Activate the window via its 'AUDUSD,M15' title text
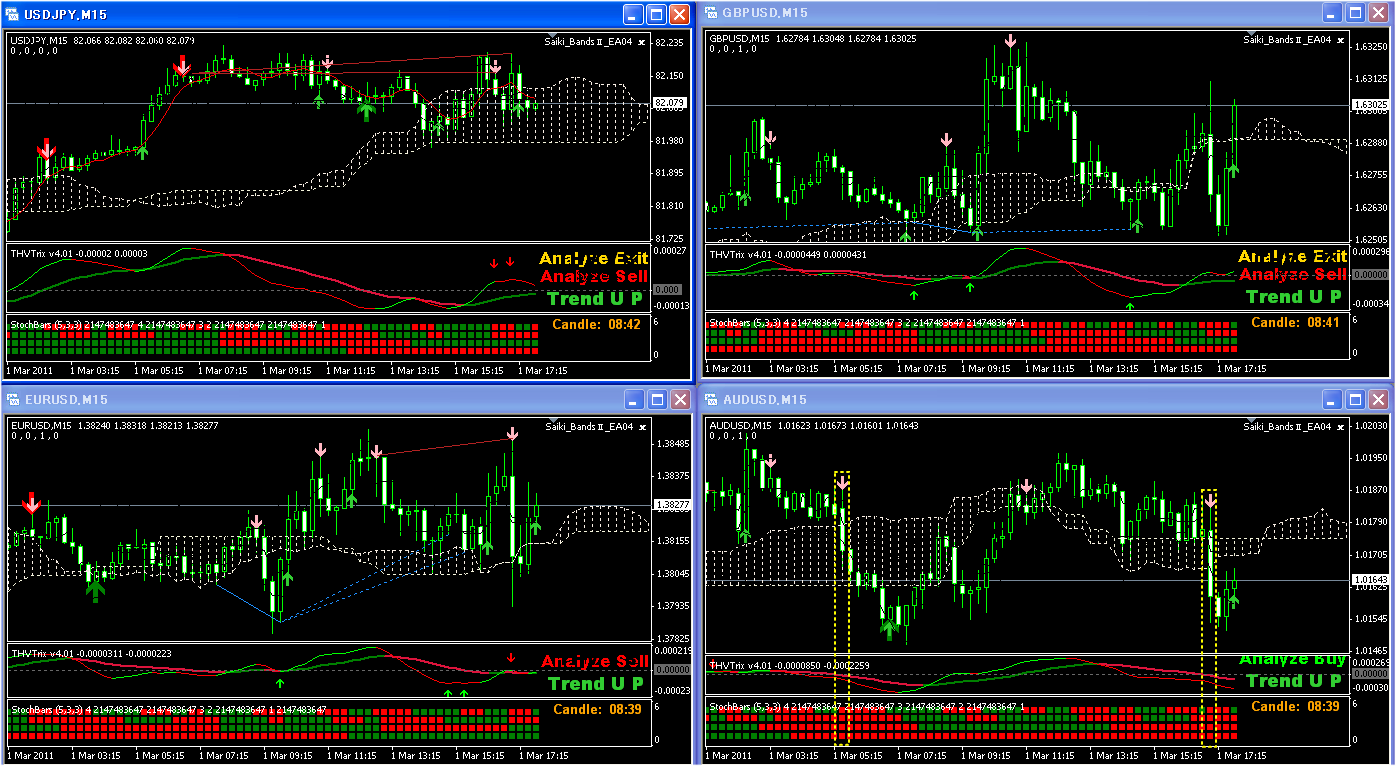Viewport: 1396px width, 766px height. [764, 400]
